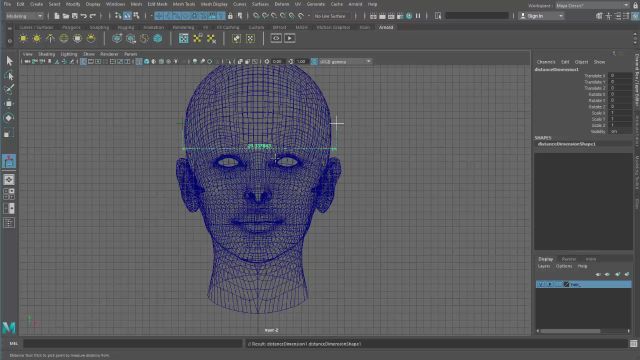640x360 pixels.
Task: Click the Redo arrow icon
Action: click(93, 16)
